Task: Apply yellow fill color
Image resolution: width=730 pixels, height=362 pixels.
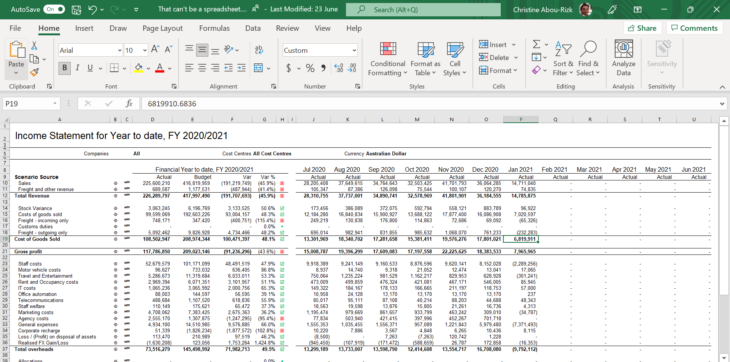Action: point(138,68)
